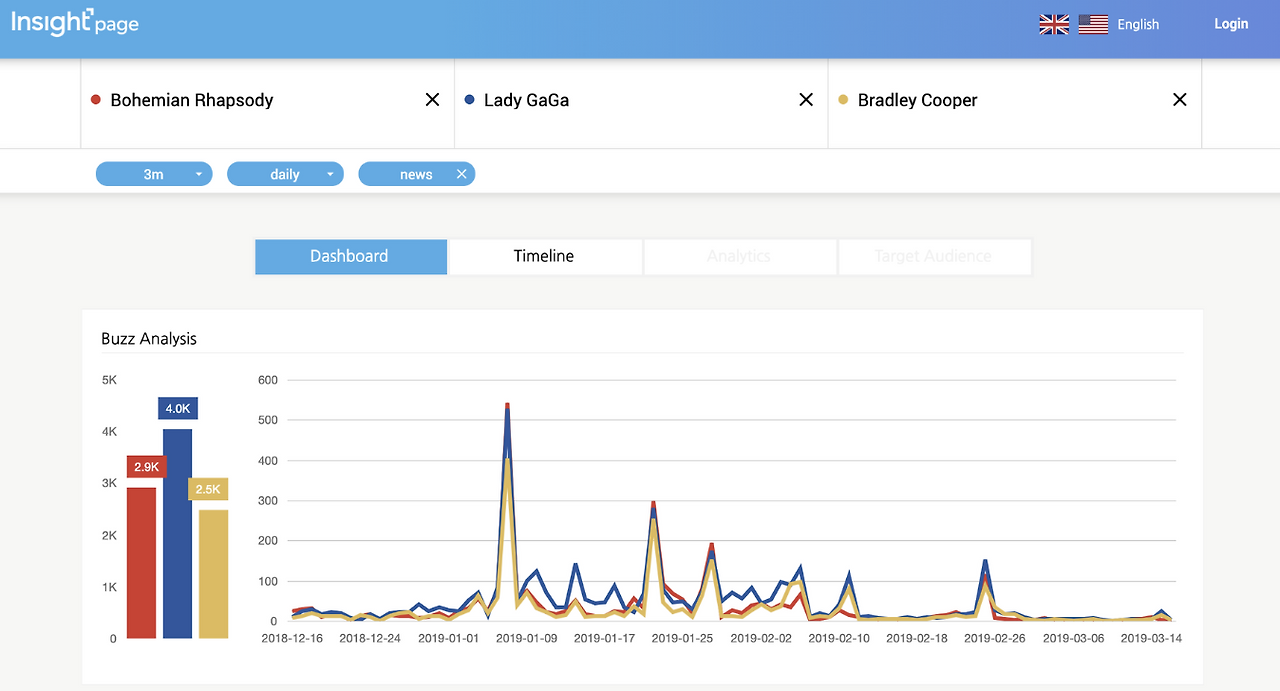The image size is (1280, 691).
Task: Click the red Bohemian Rhapsody dot
Action: 96,100
